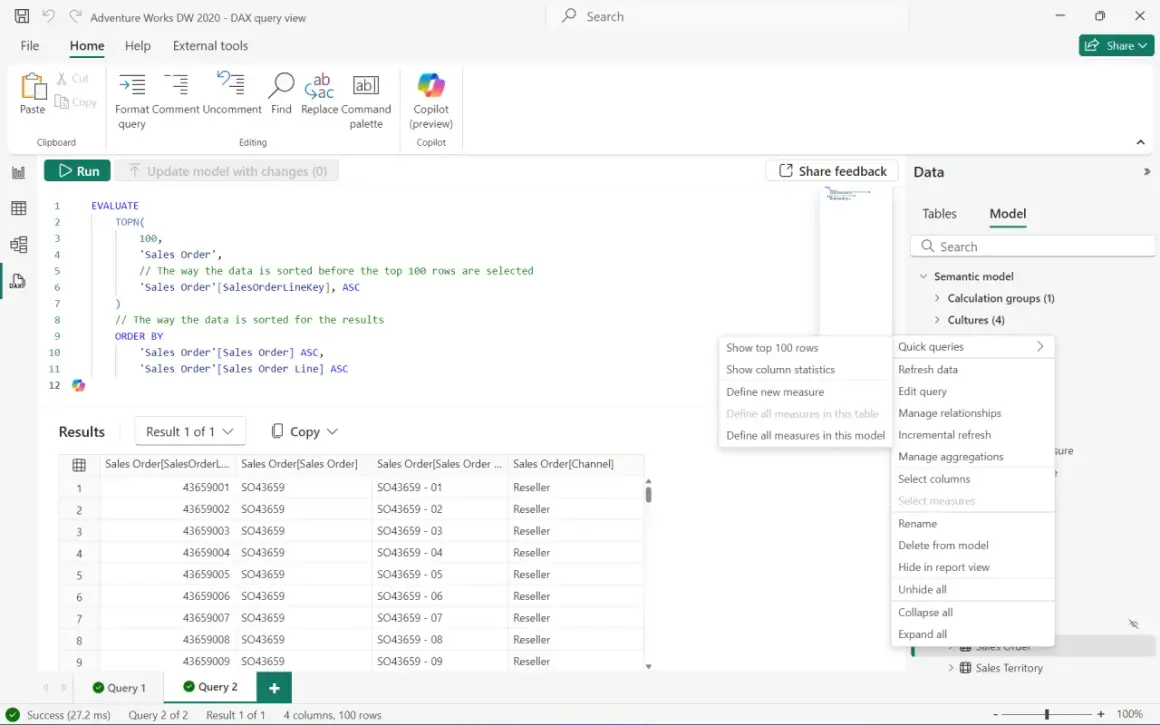The height and width of the screenshot is (725, 1160).
Task: Open the File menu
Action: point(30,45)
